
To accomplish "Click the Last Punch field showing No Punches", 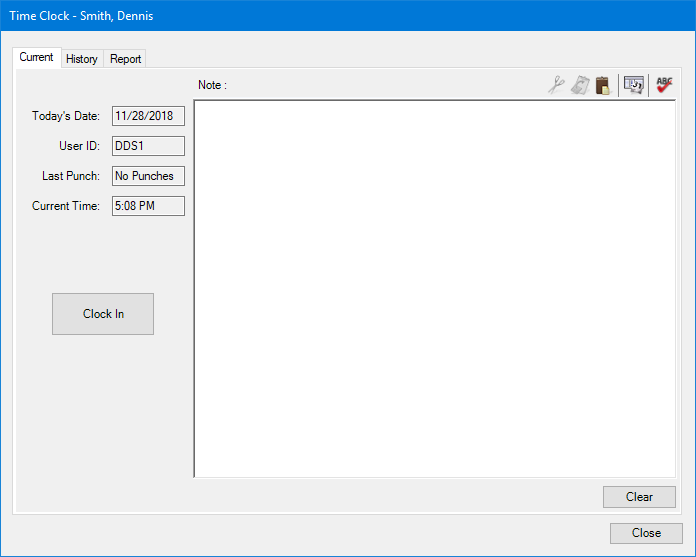I will point(148,176).
